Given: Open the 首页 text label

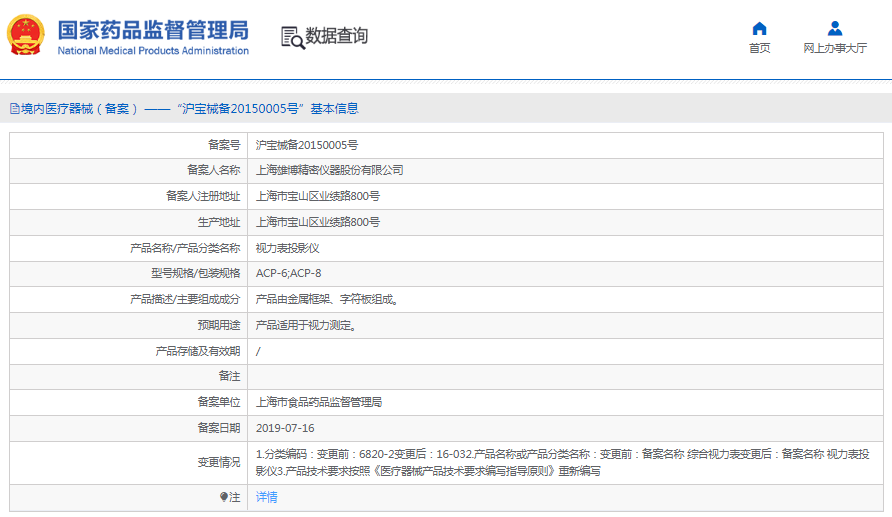Looking at the screenshot, I should pyautogui.click(x=759, y=48).
